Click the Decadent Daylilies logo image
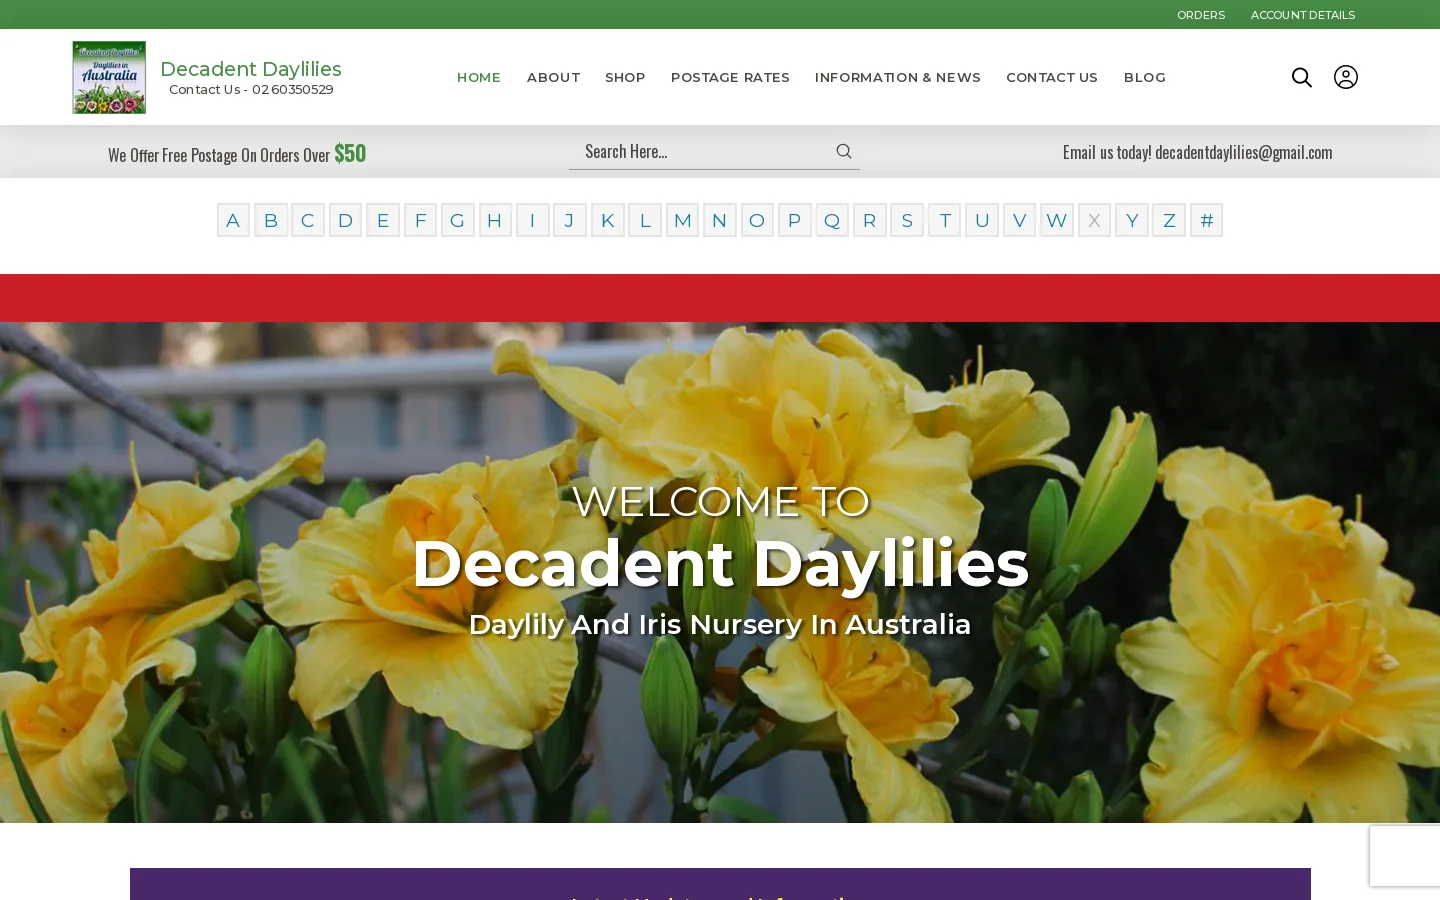This screenshot has height=900, width=1440. pos(109,77)
